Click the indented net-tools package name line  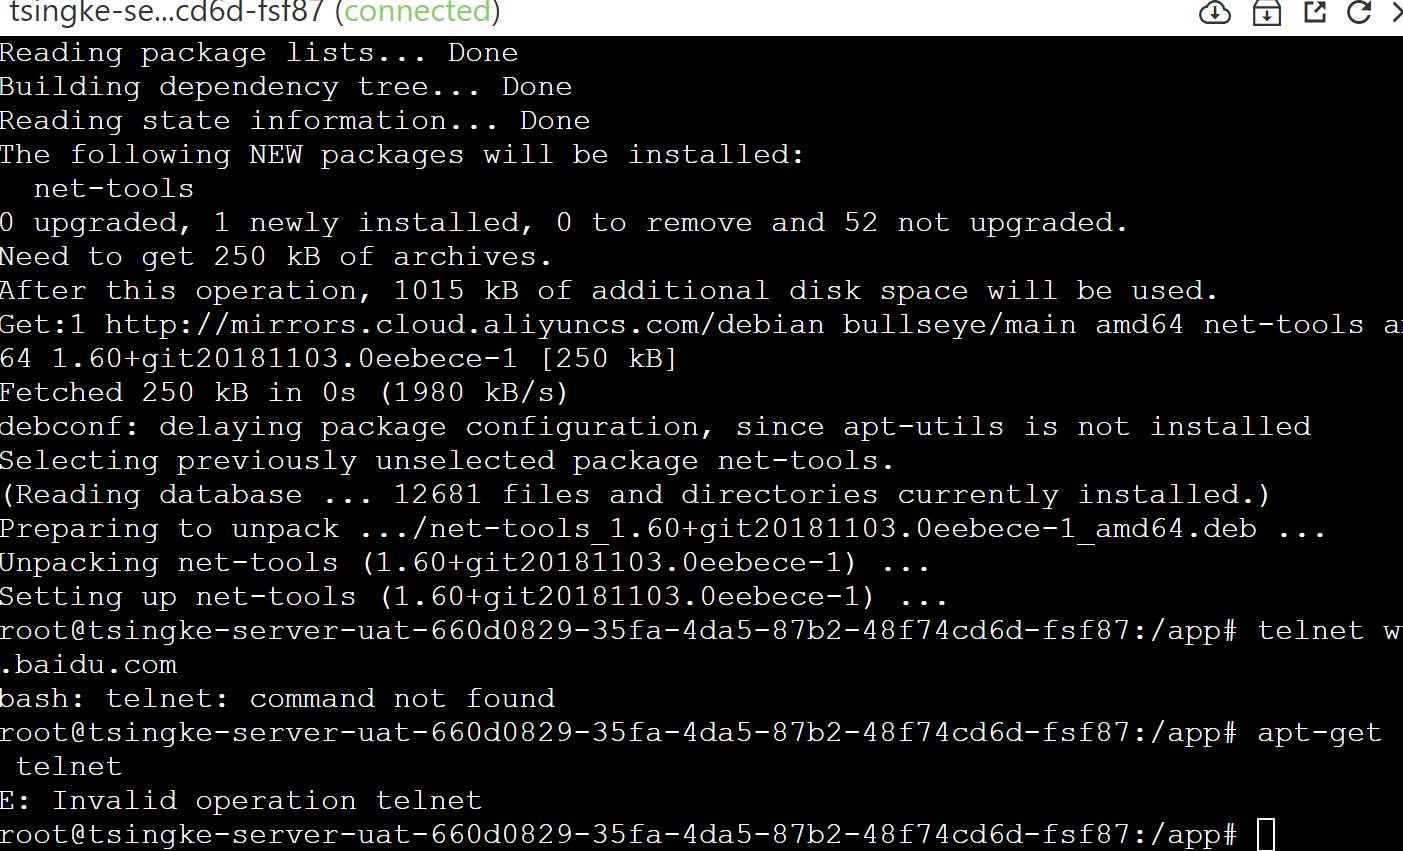pos(114,189)
